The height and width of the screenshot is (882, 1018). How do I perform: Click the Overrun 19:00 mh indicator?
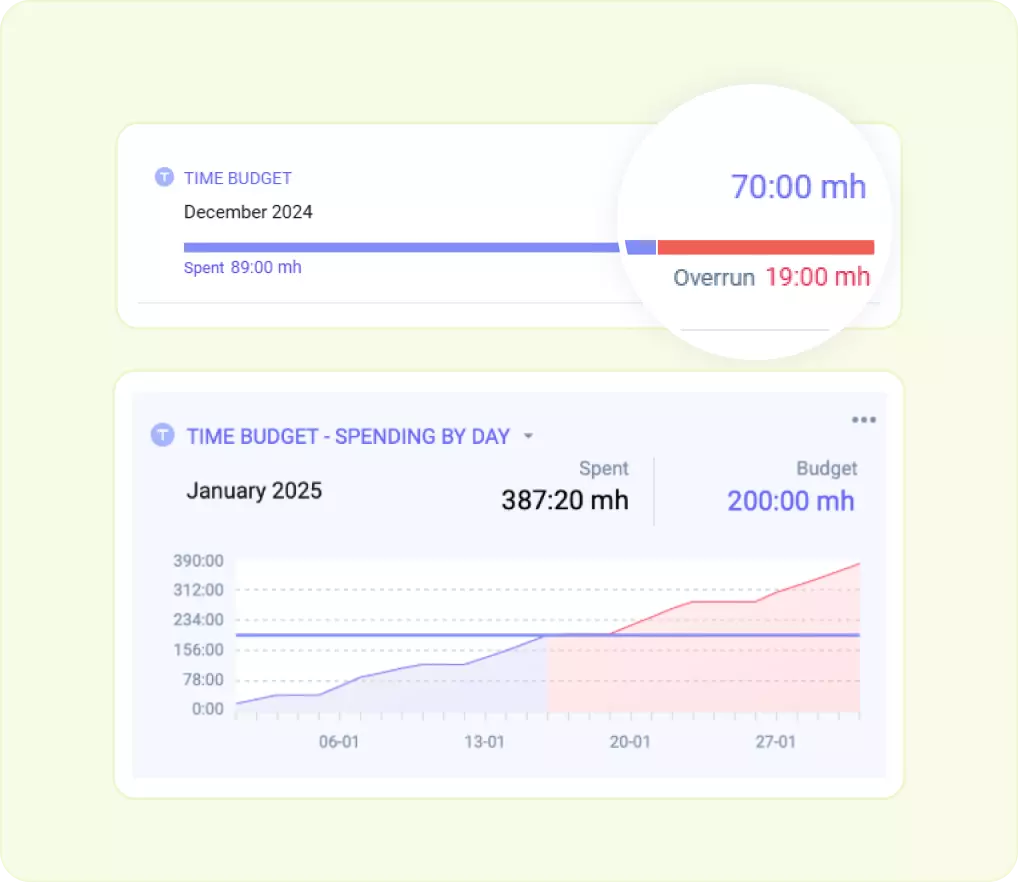pyautogui.click(x=771, y=278)
